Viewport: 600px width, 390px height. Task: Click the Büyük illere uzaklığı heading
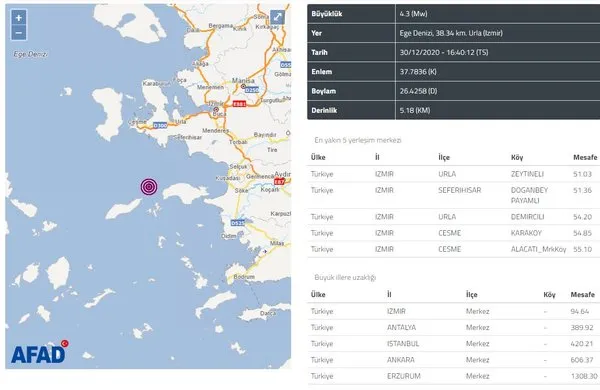point(345,277)
